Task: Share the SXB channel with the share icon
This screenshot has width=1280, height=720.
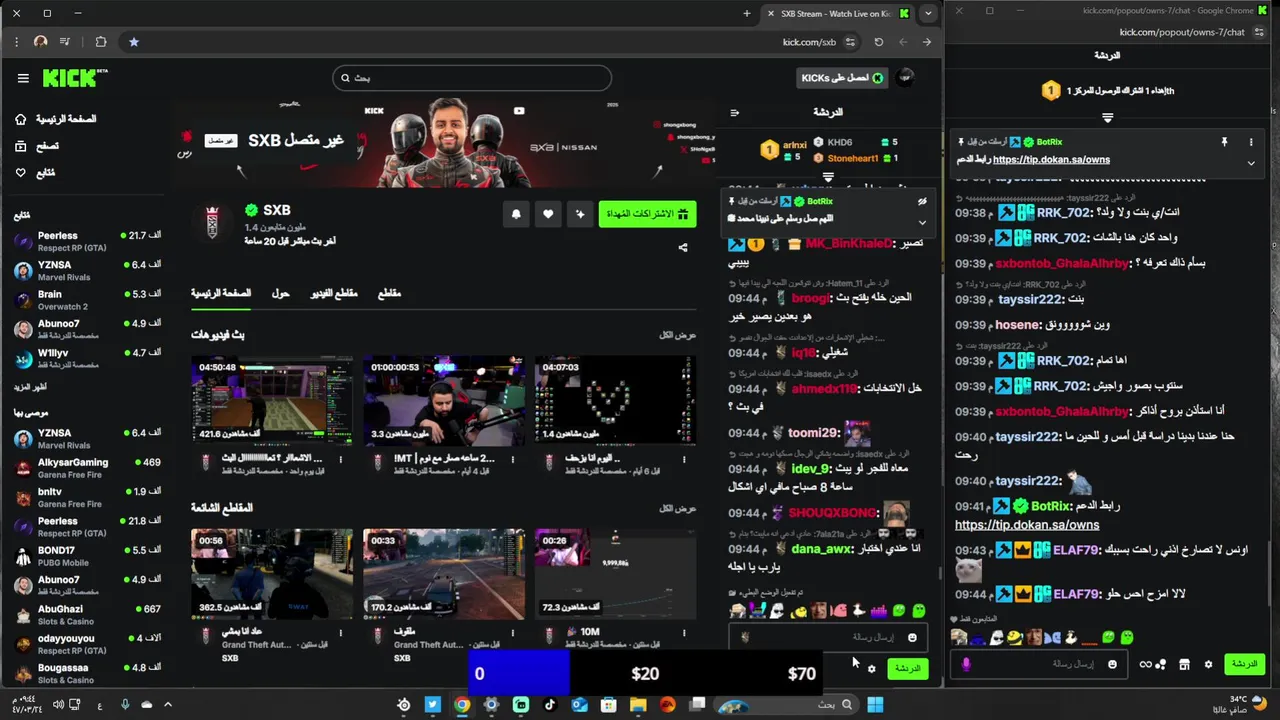Action: pos(683,247)
